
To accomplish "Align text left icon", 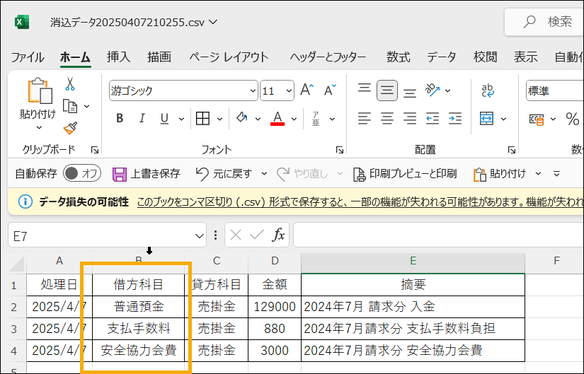I will [x=364, y=118].
